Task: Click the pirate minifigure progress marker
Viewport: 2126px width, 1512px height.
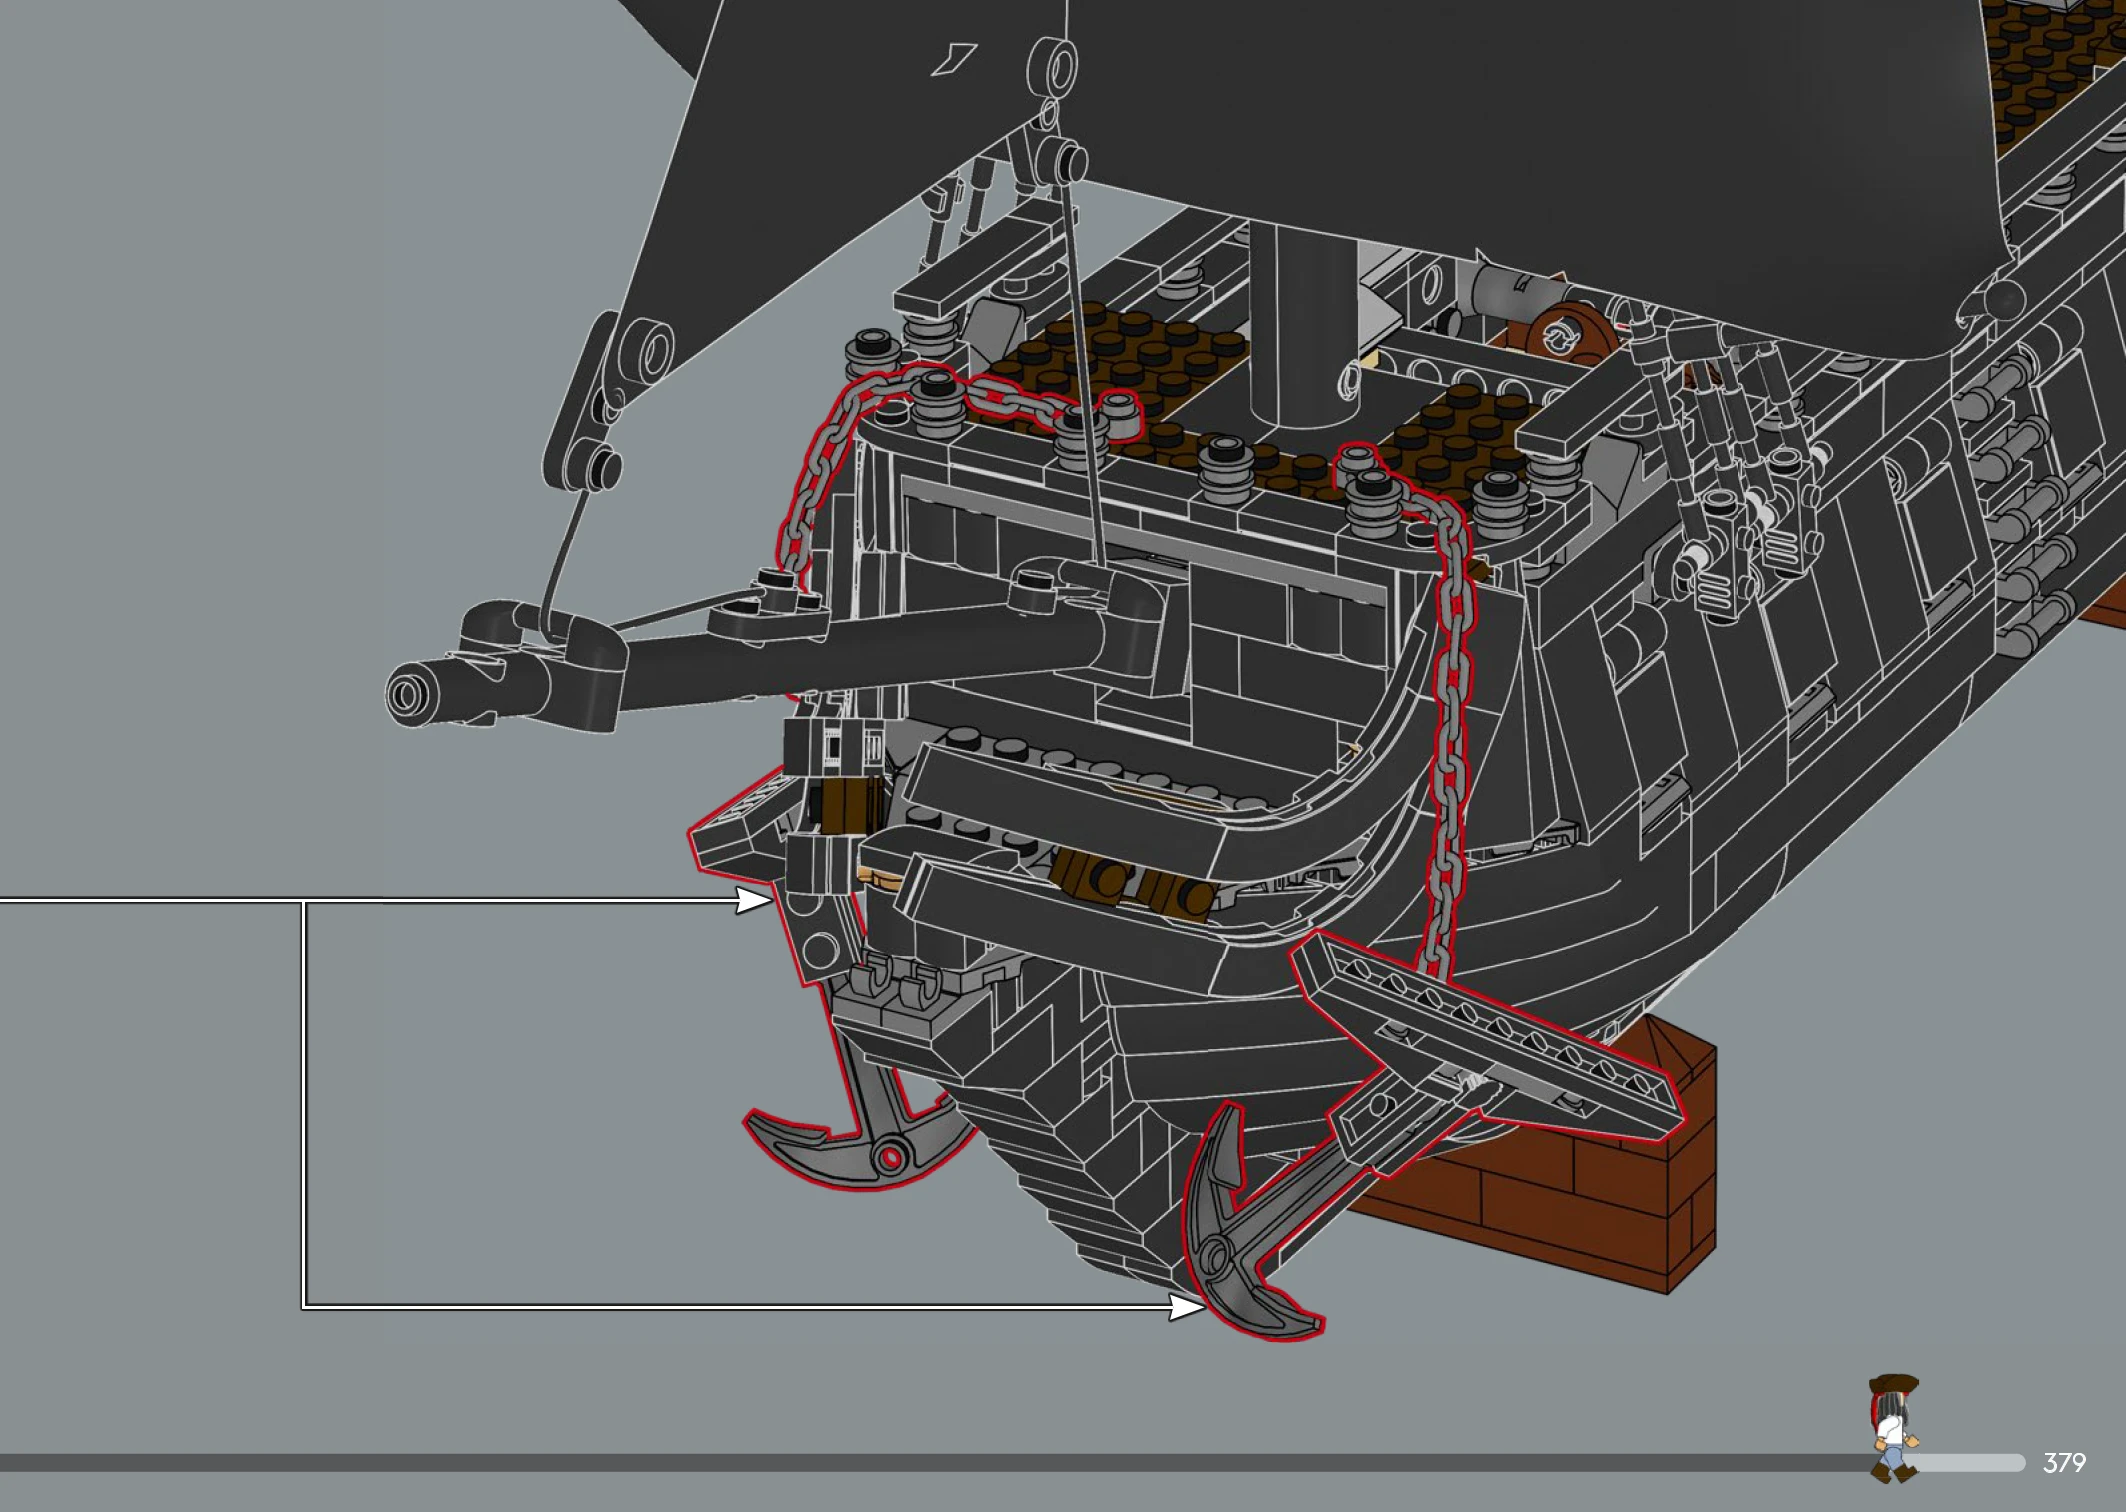Action: tap(1893, 1428)
